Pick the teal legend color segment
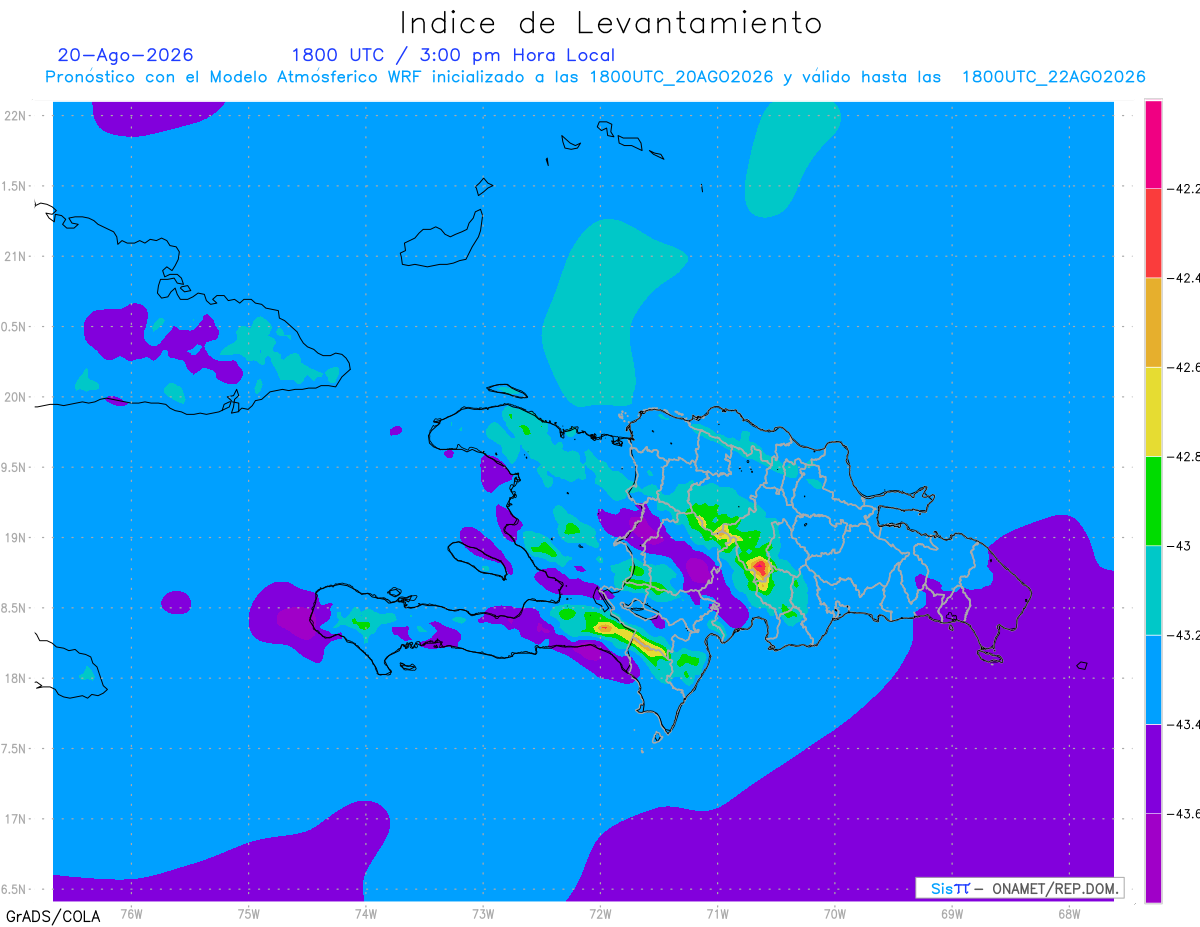The width and height of the screenshot is (1200, 927). coord(1153,590)
